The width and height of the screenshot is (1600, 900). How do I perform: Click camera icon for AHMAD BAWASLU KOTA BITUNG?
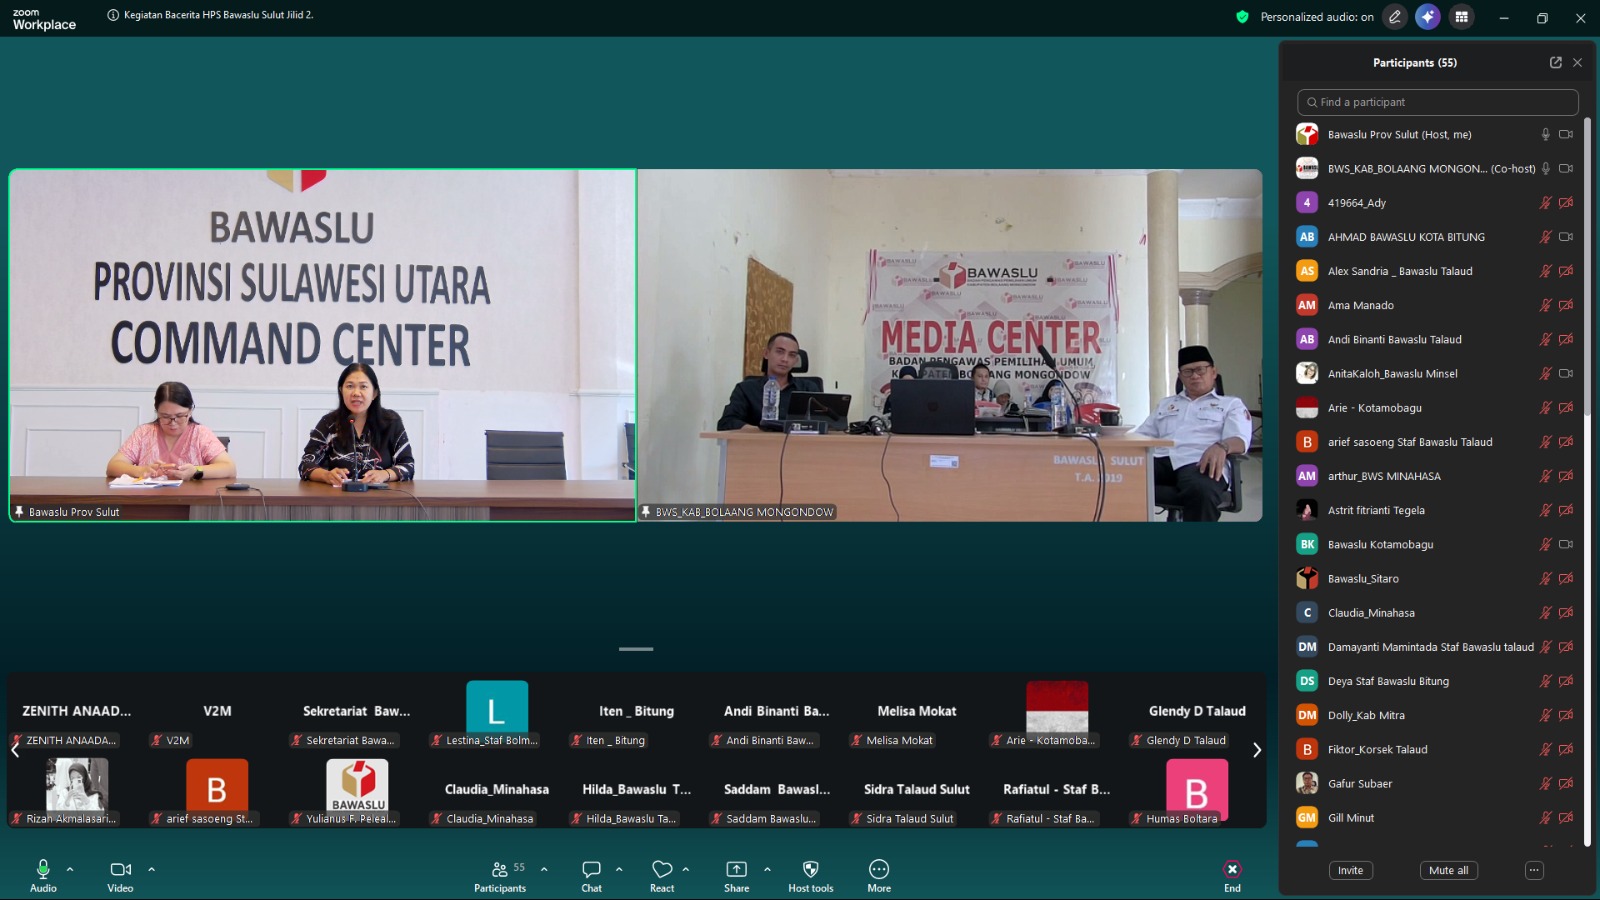[x=1566, y=237]
